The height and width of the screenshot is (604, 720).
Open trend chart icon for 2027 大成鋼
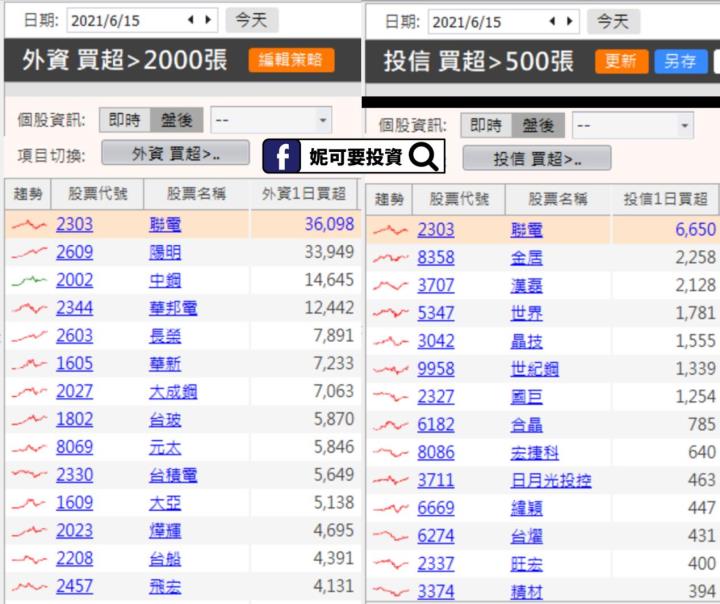(x=28, y=391)
